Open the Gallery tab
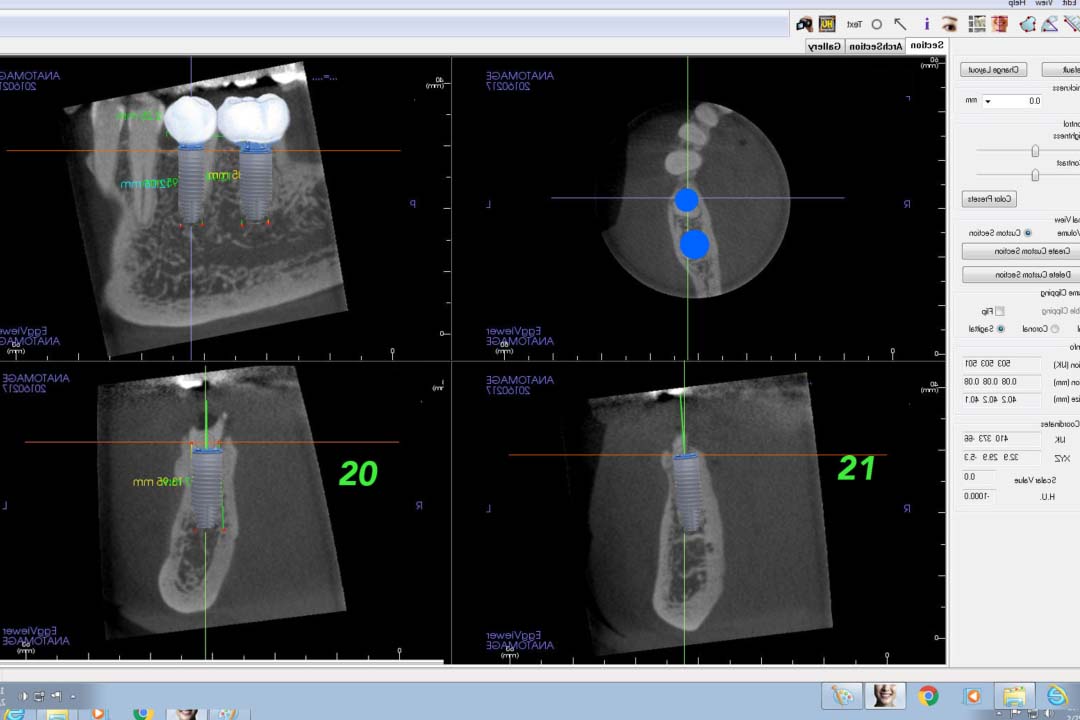This screenshot has height=720, width=1080. click(x=824, y=46)
